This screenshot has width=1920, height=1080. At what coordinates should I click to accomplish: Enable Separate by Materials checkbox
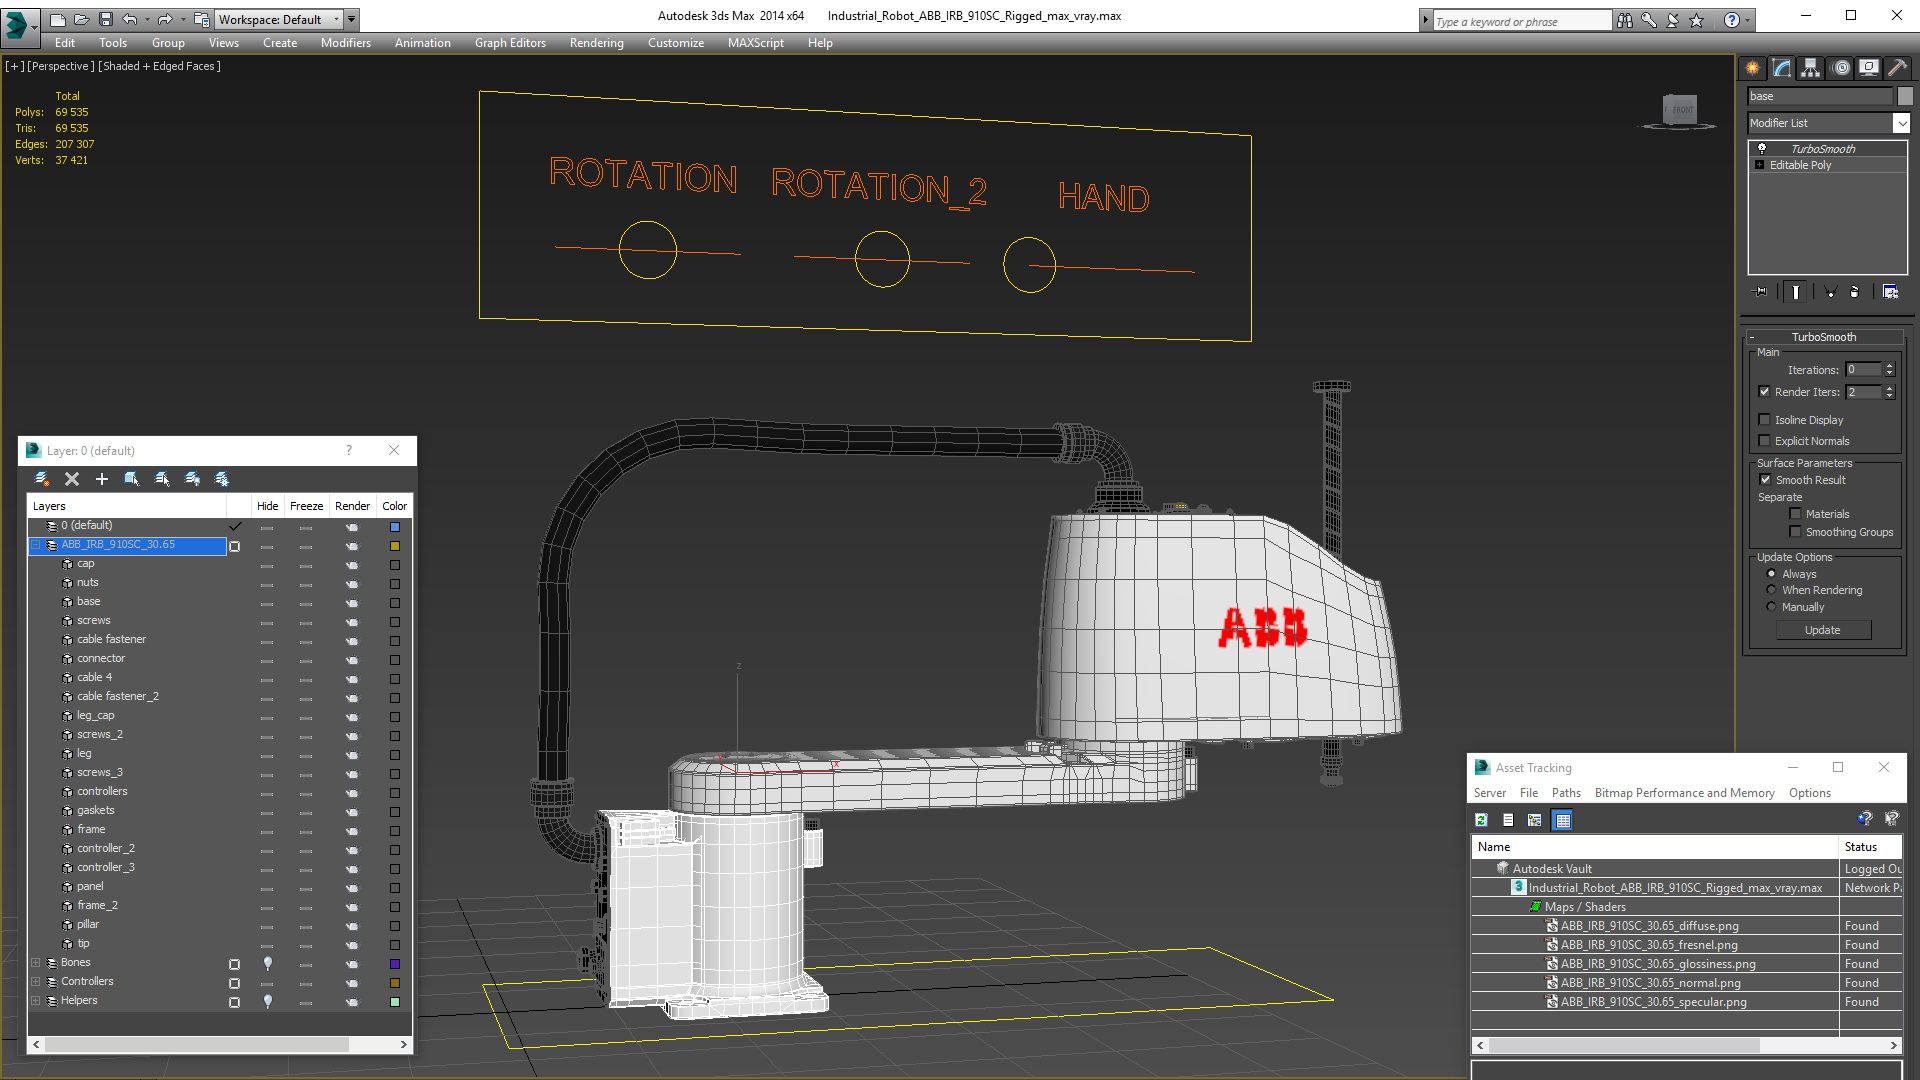[1795, 514]
